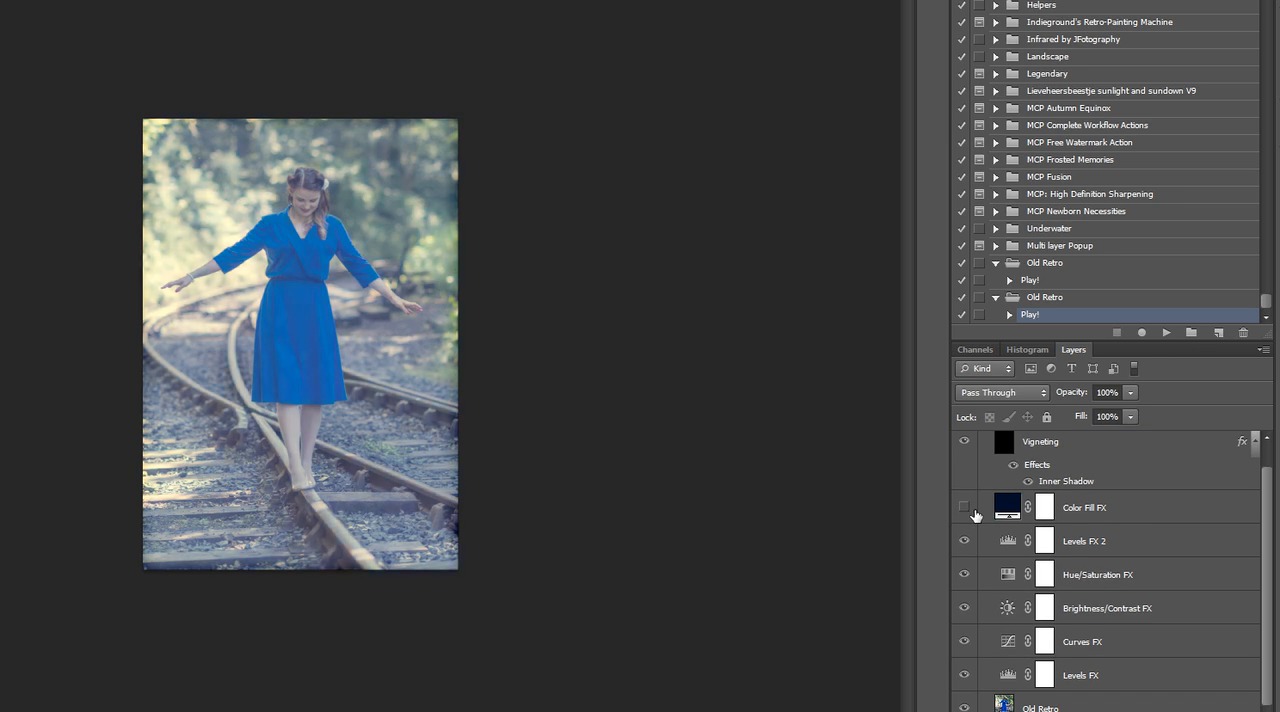Image resolution: width=1280 pixels, height=712 pixels.
Task: Filter layers by adjustment layers icon
Action: (x=1051, y=369)
